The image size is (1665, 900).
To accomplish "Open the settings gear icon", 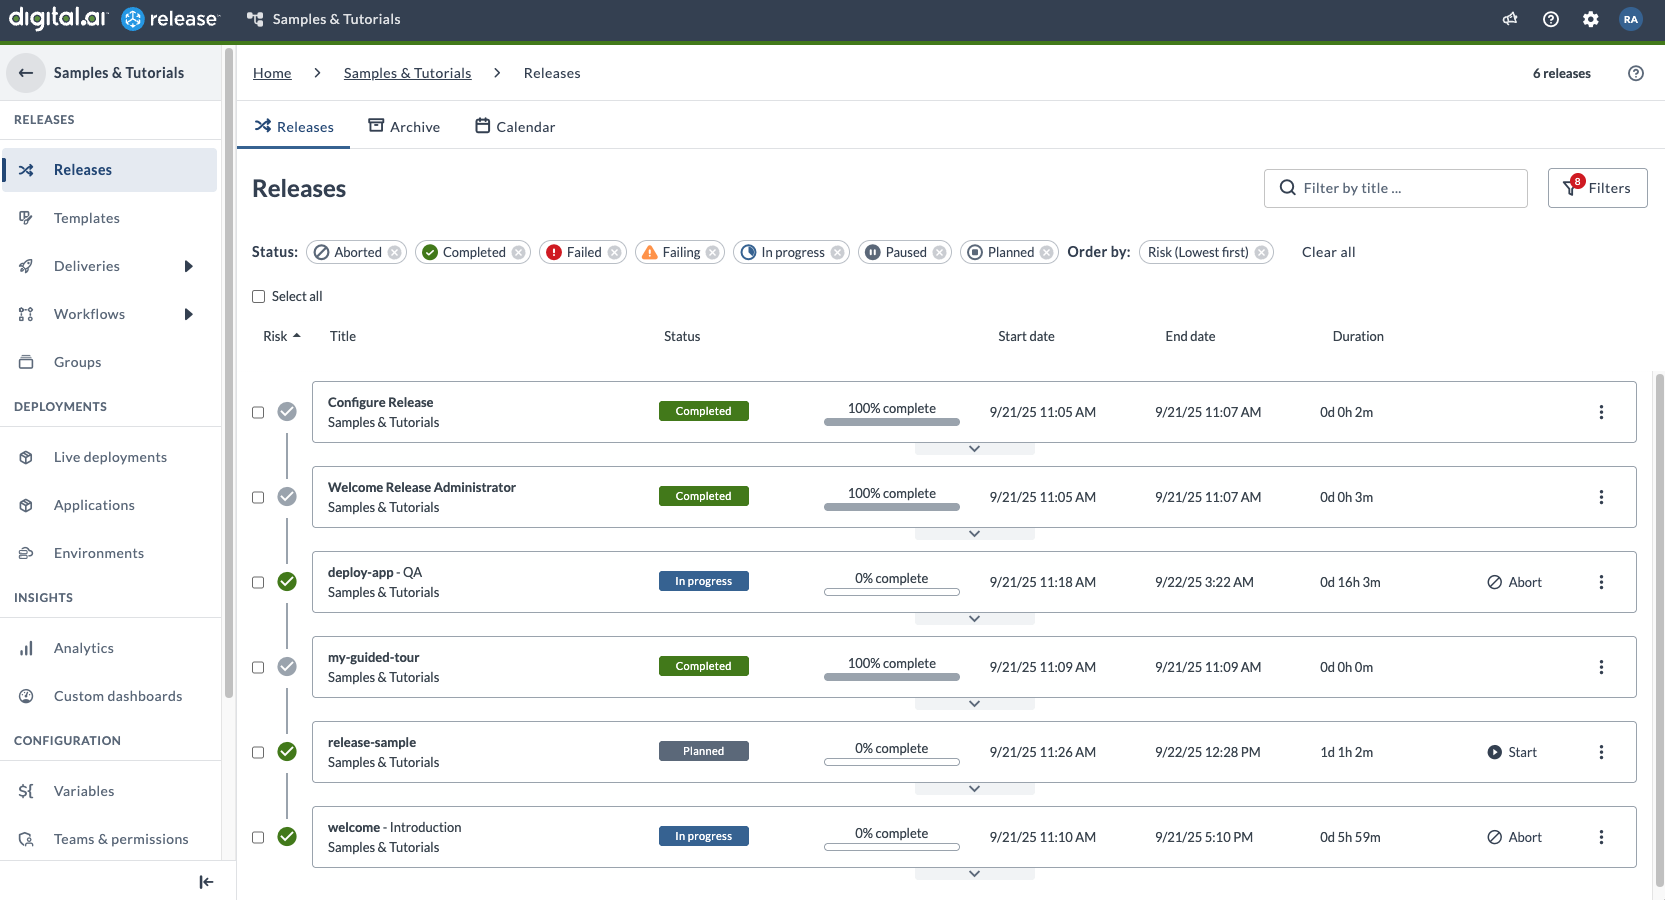I will (1590, 19).
